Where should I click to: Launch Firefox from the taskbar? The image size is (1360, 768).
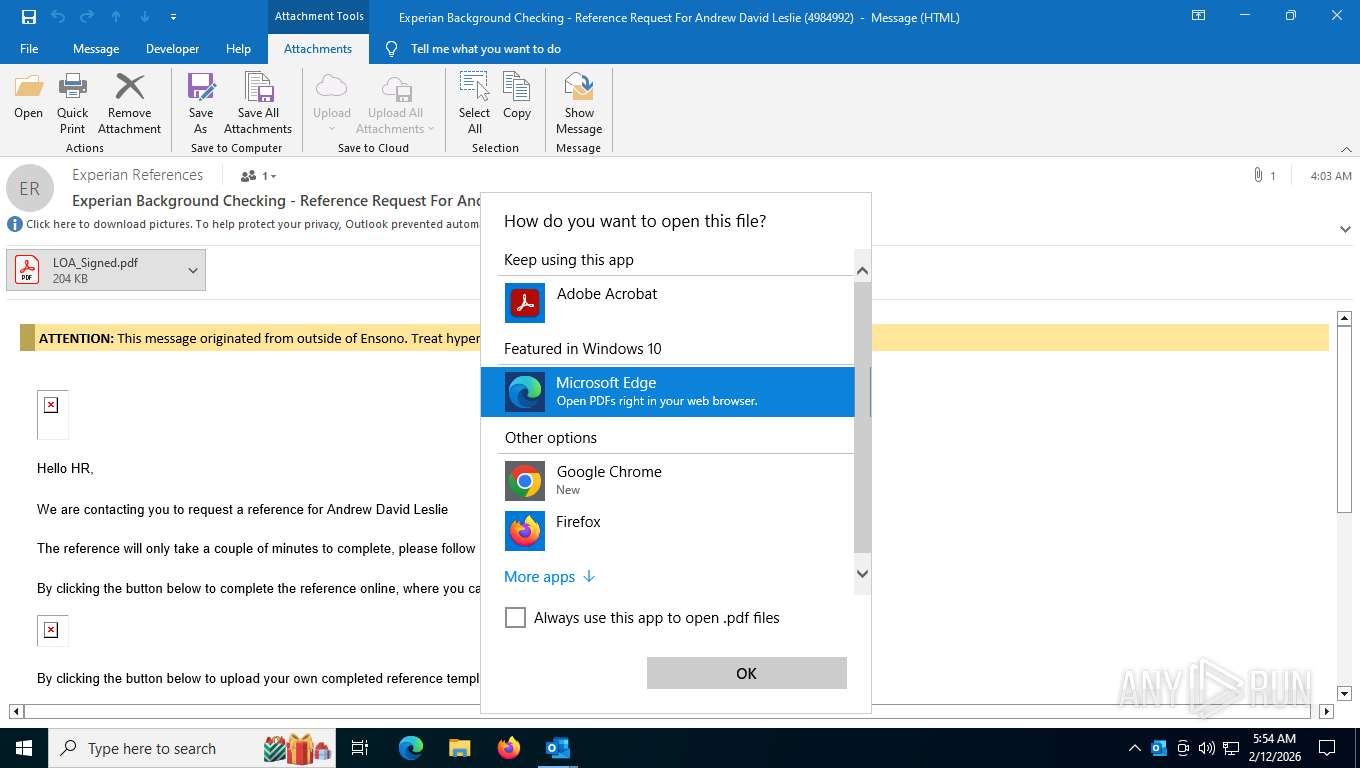(x=509, y=747)
